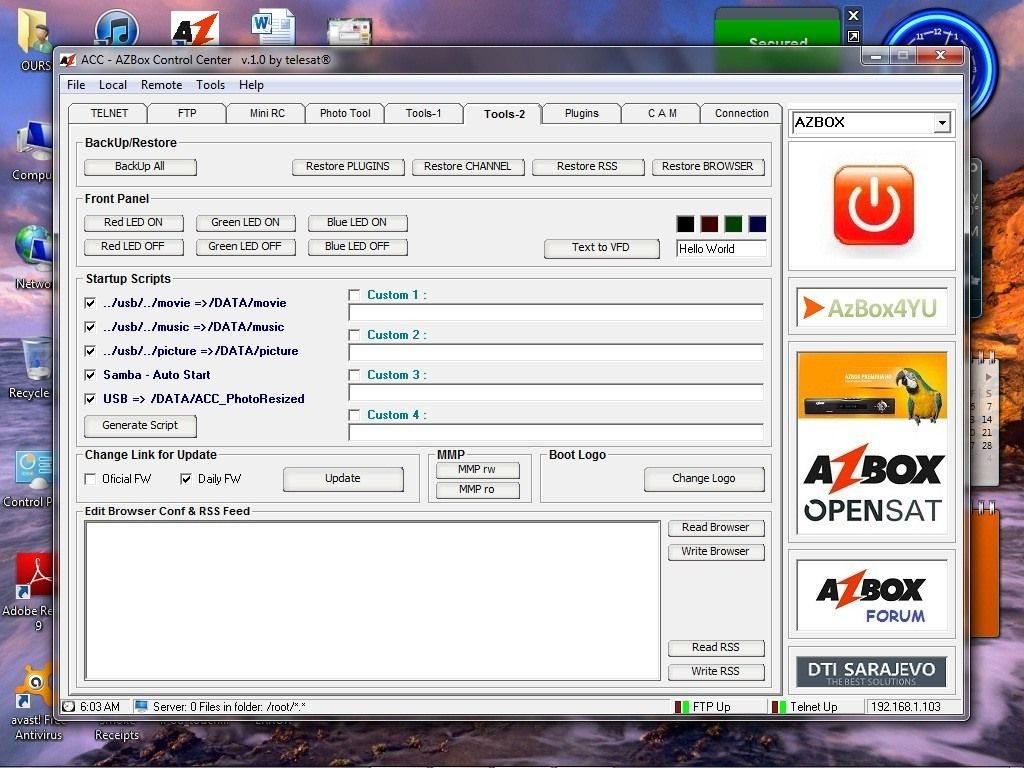Open the Local menu
This screenshot has width=1024, height=768.
click(x=113, y=85)
